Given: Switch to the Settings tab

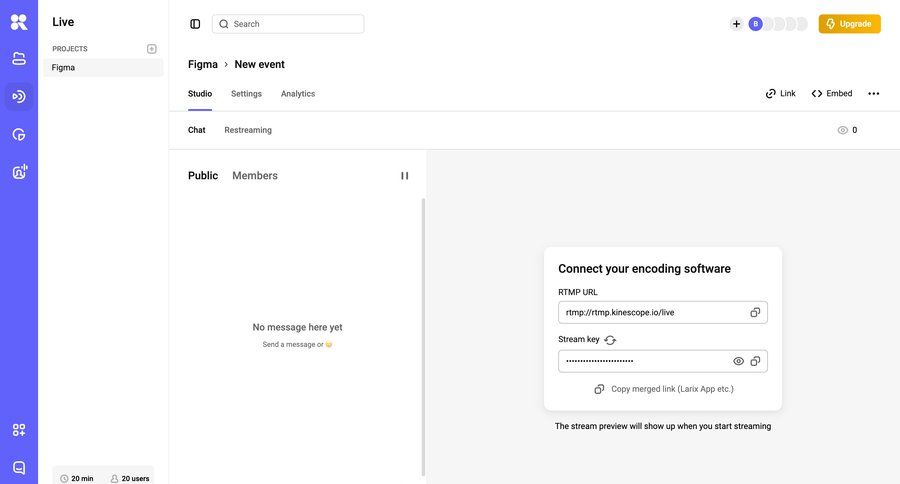Looking at the screenshot, I should pyautogui.click(x=246, y=94).
